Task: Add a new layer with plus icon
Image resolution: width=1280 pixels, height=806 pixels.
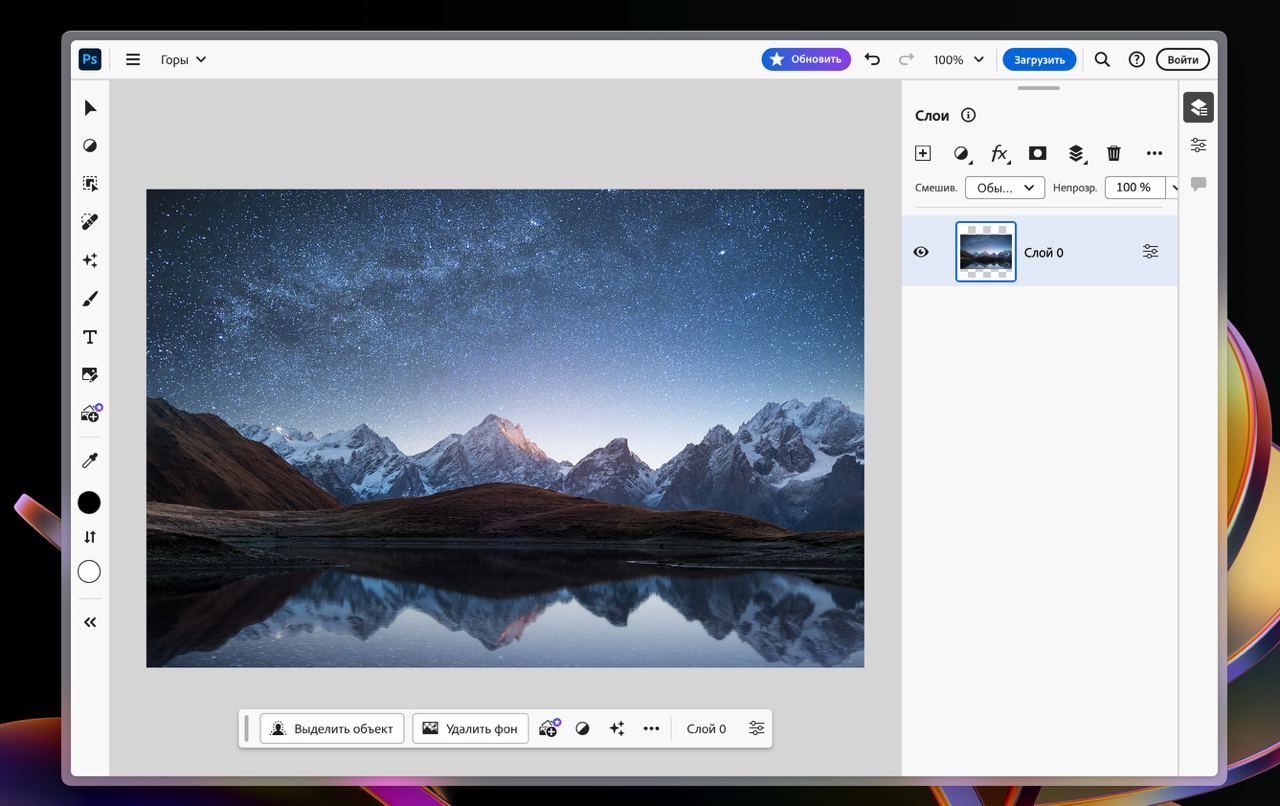Action: 923,153
